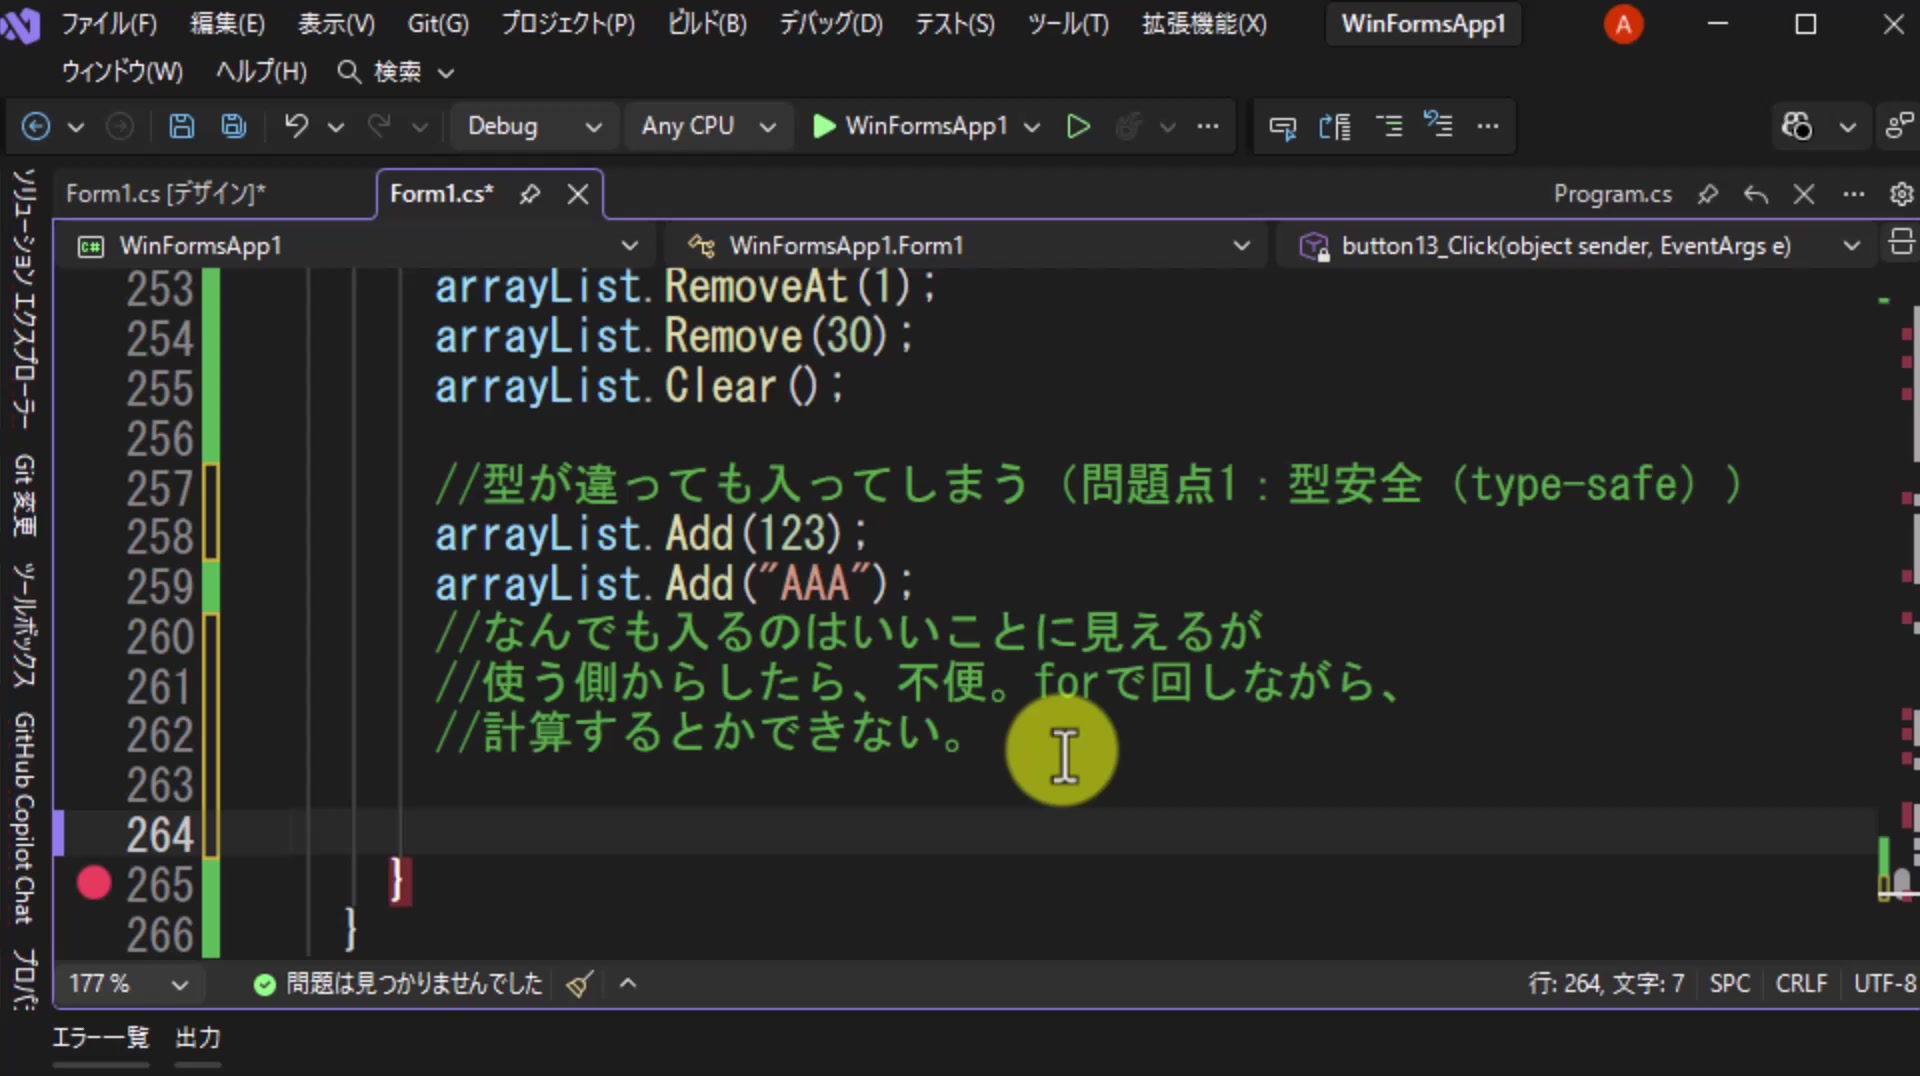Close the Form1.cs tab
The height and width of the screenshot is (1076, 1920).
pyautogui.click(x=578, y=194)
